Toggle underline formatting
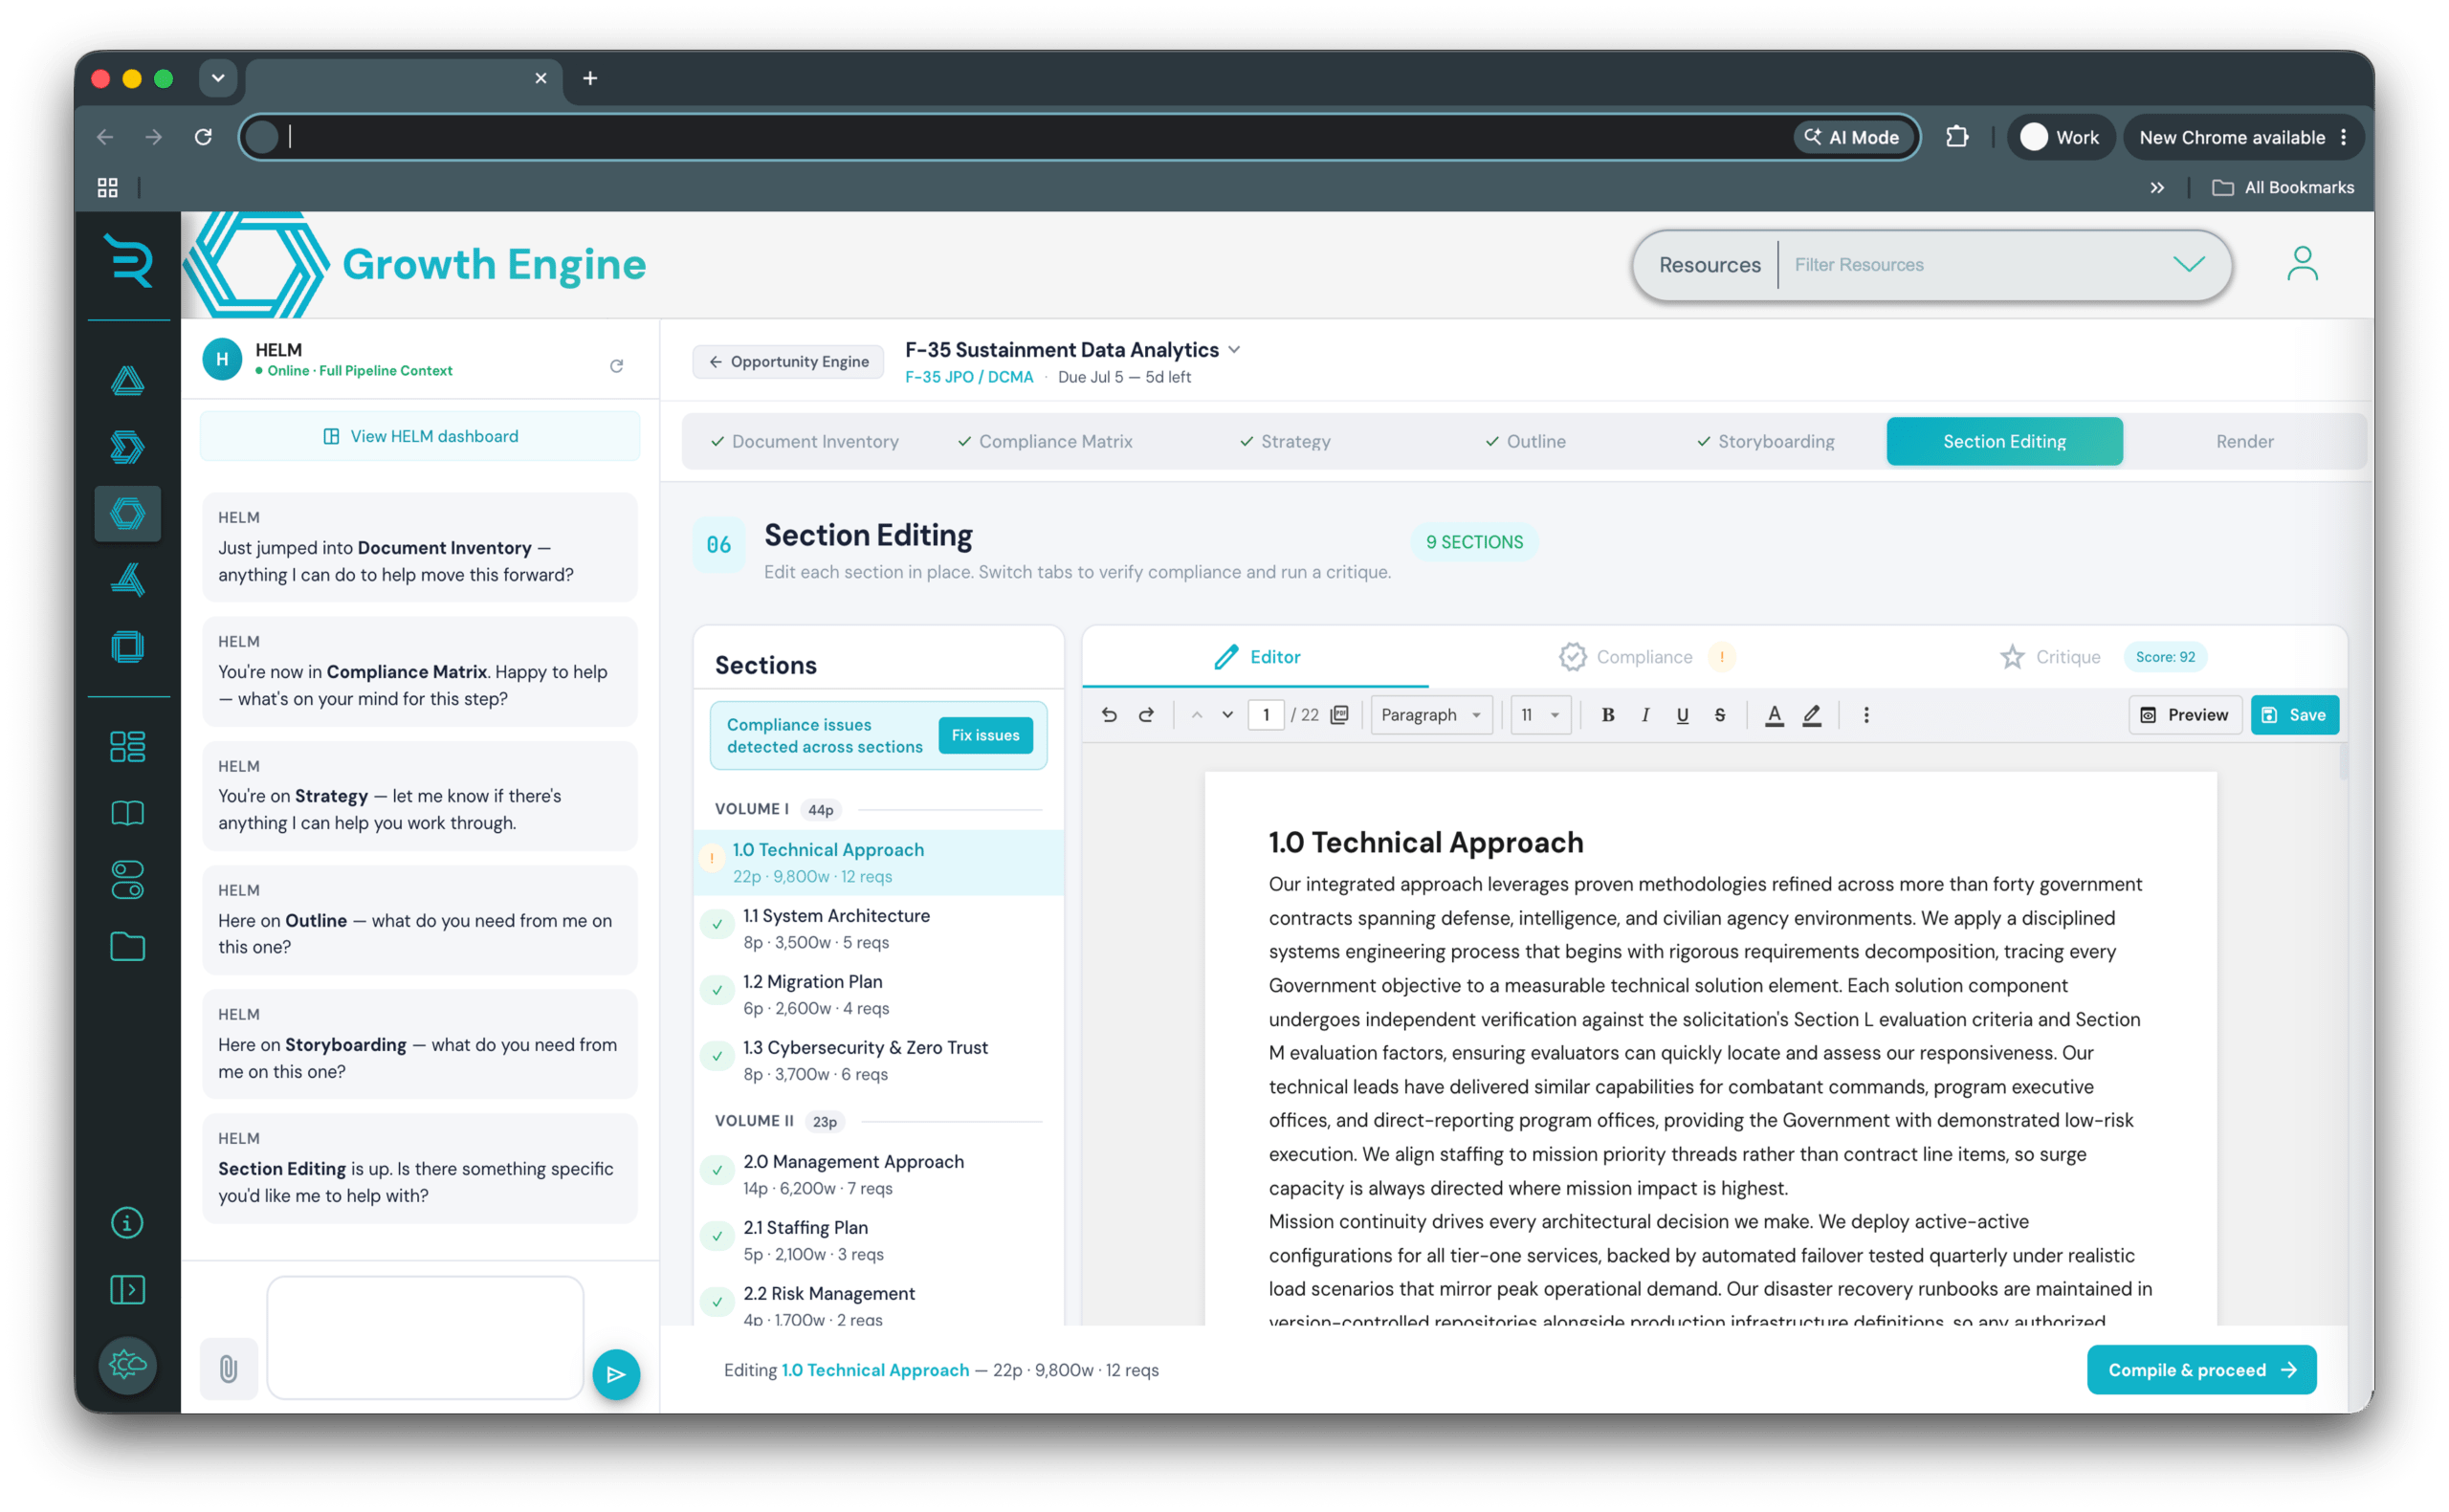This screenshot has width=2449, height=1512. [1682, 714]
